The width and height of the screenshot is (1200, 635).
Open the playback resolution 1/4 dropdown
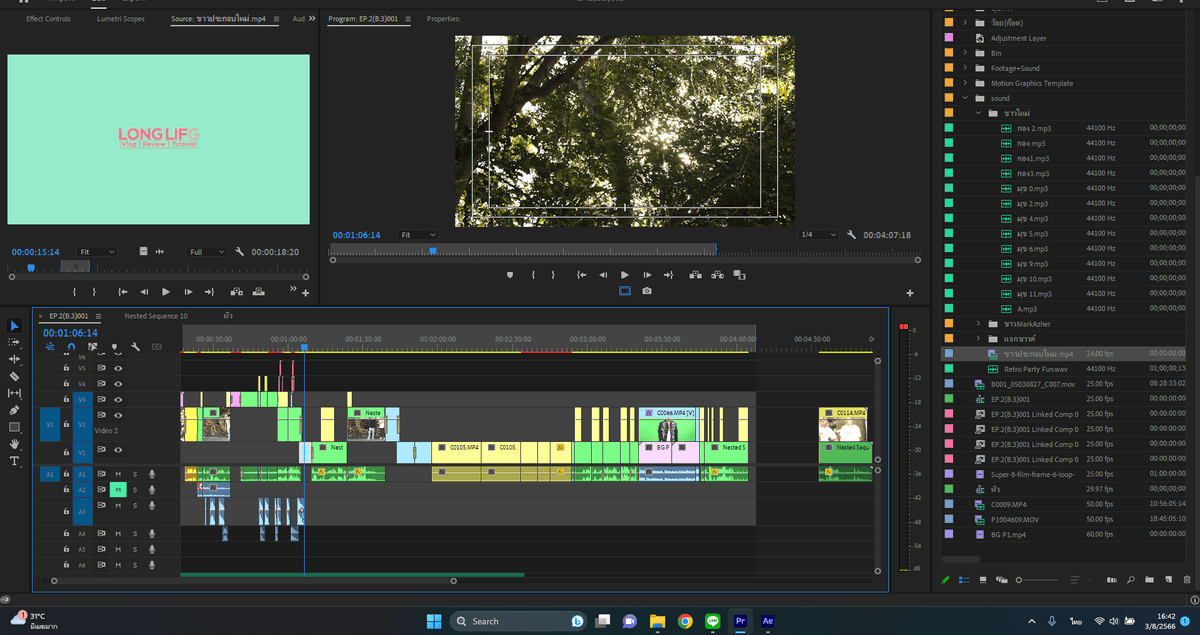818,235
